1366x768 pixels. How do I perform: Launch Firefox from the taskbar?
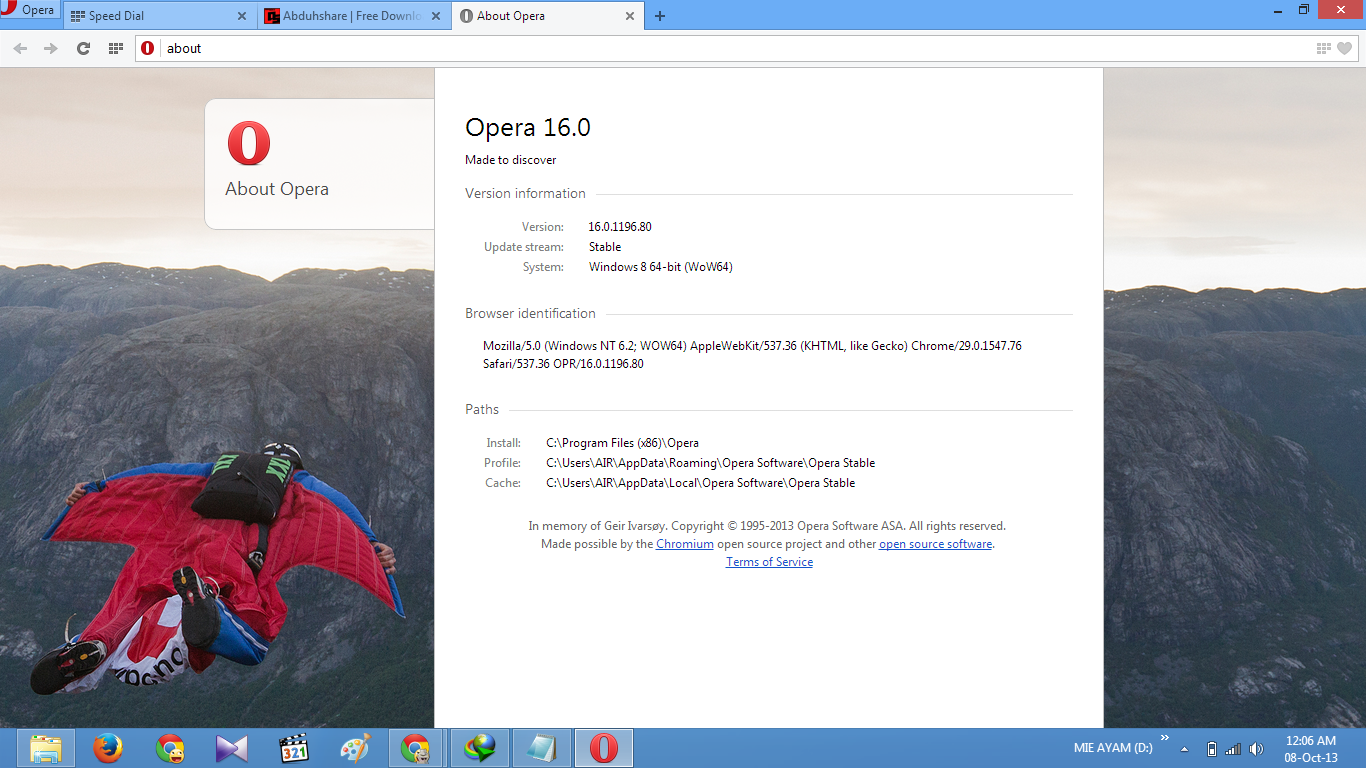click(x=108, y=748)
